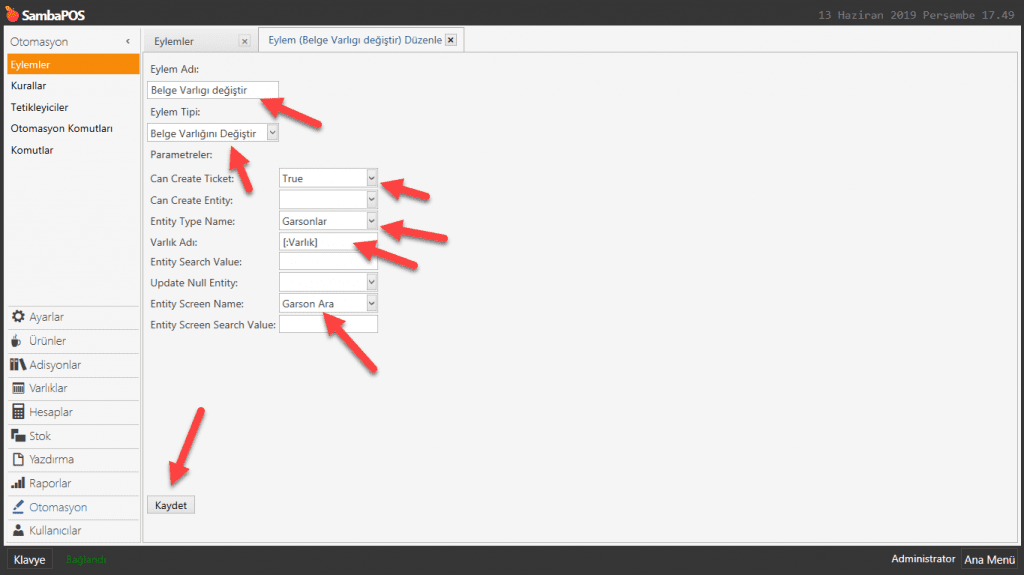Viewport: 1024px width, 575px height.
Task: Expand the Entity Type Name dropdown
Action: [371, 221]
